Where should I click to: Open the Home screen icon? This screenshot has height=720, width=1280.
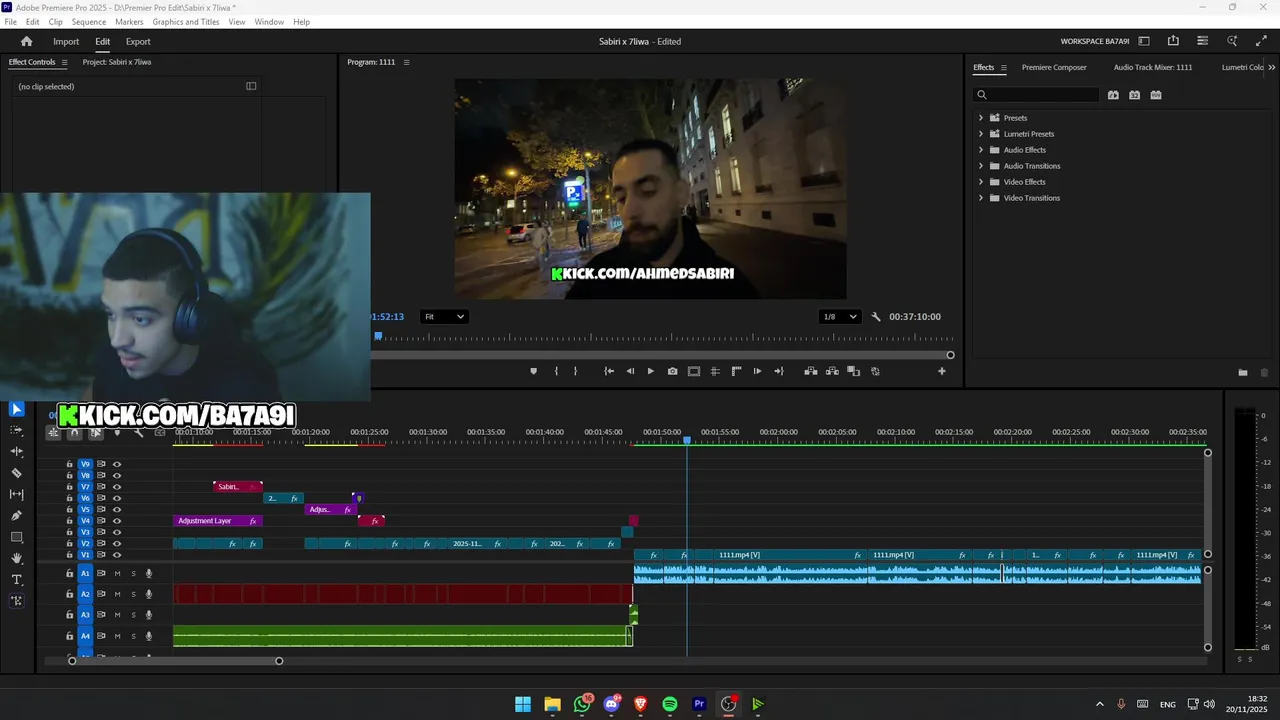[27, 41]
